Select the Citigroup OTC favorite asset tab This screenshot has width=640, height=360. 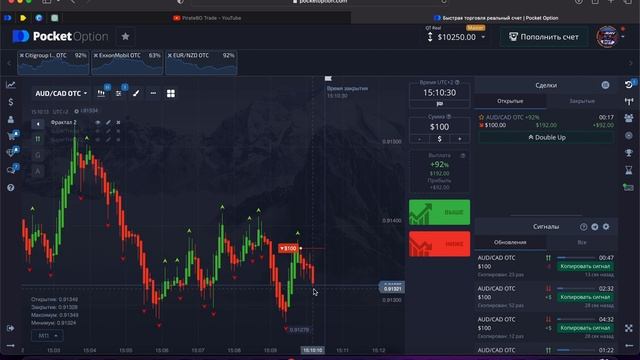coord(53,62)
